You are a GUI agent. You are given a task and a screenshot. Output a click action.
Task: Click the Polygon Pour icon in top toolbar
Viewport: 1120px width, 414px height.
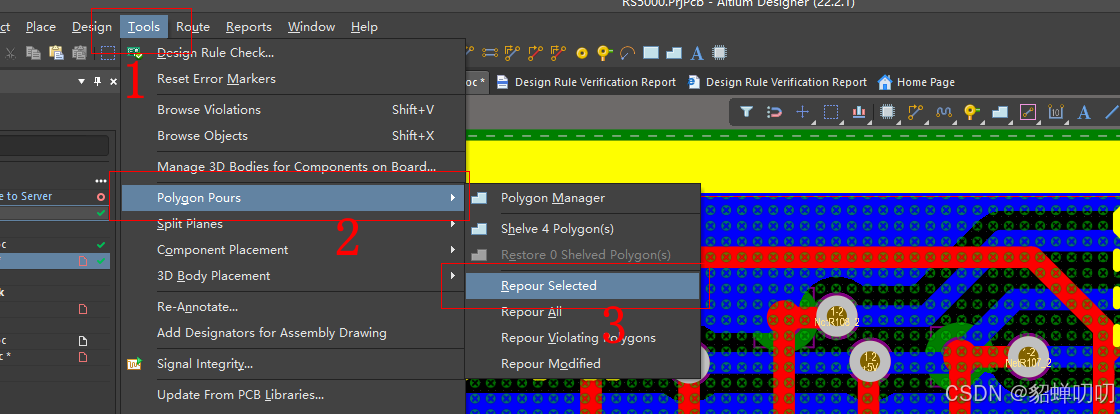click(x=674, y=52)
